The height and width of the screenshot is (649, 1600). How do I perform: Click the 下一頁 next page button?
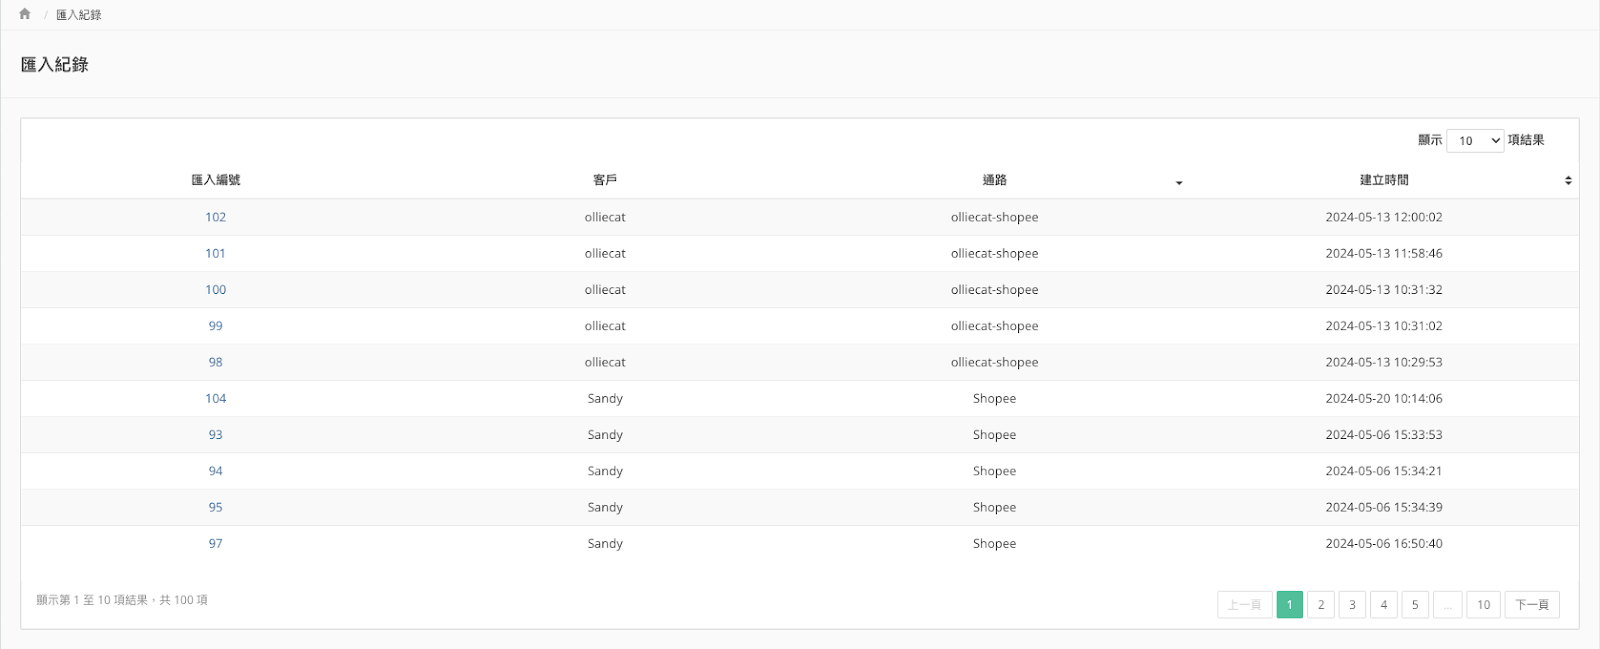(x=1532, y=605)
